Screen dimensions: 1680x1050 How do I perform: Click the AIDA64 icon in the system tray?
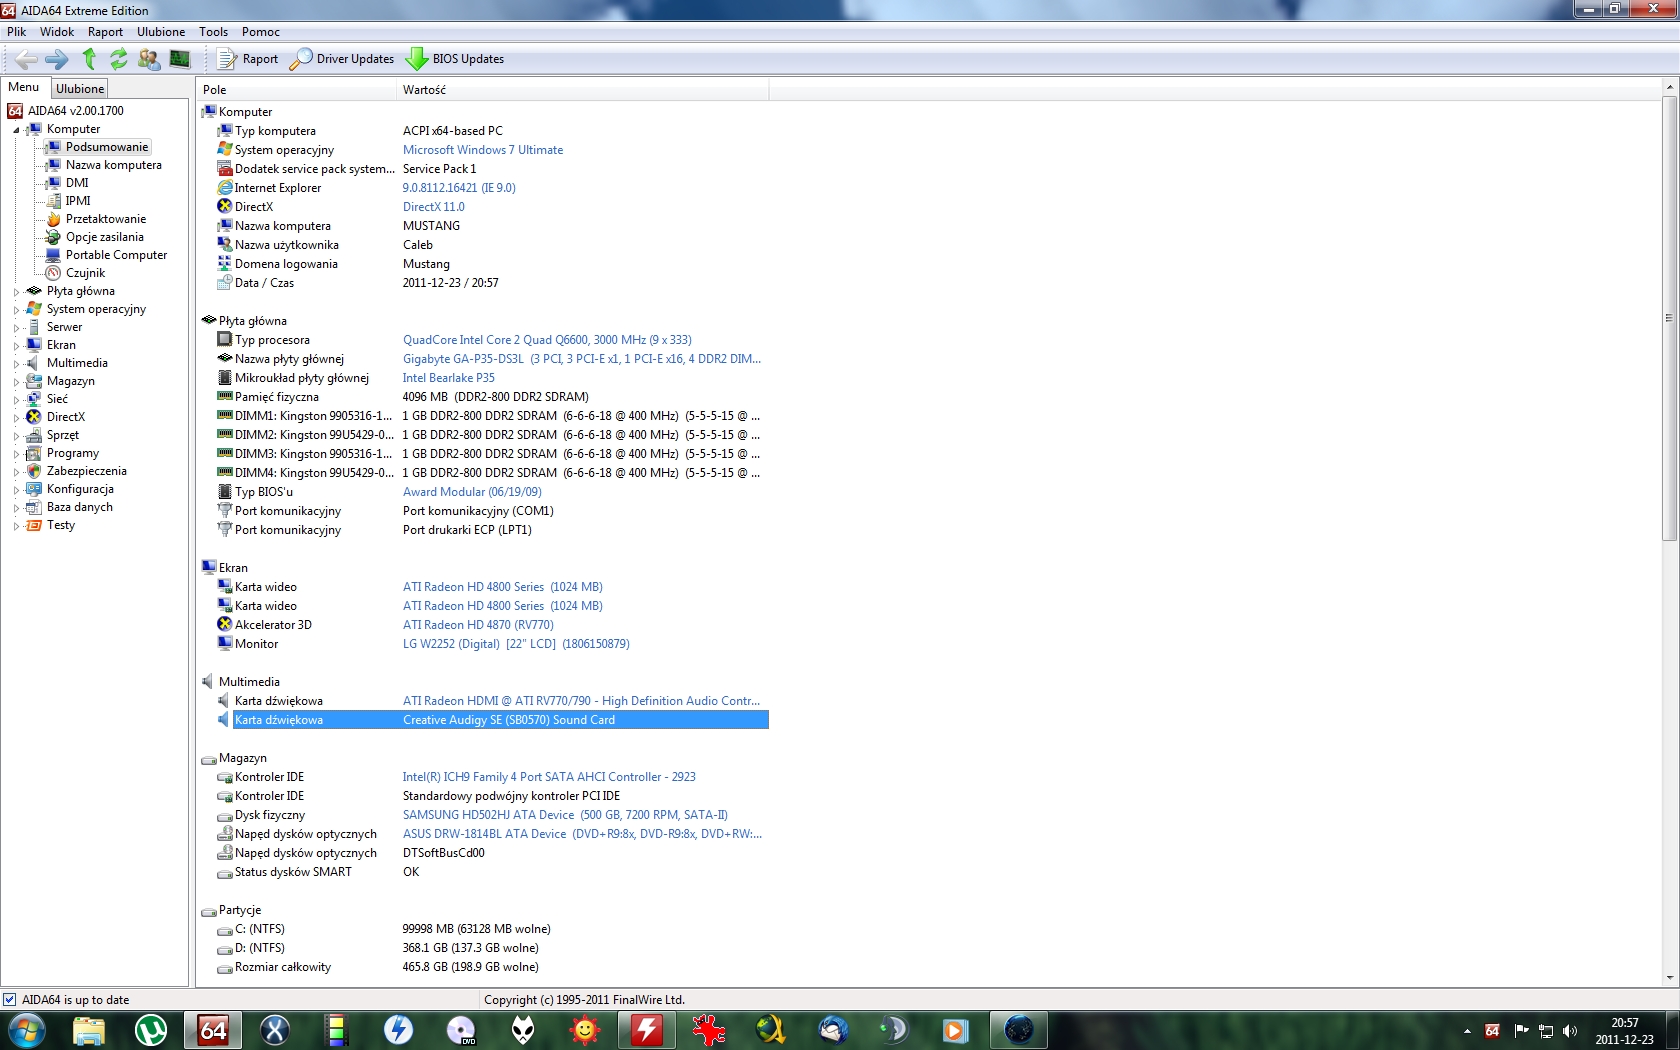[1492, 1031]
